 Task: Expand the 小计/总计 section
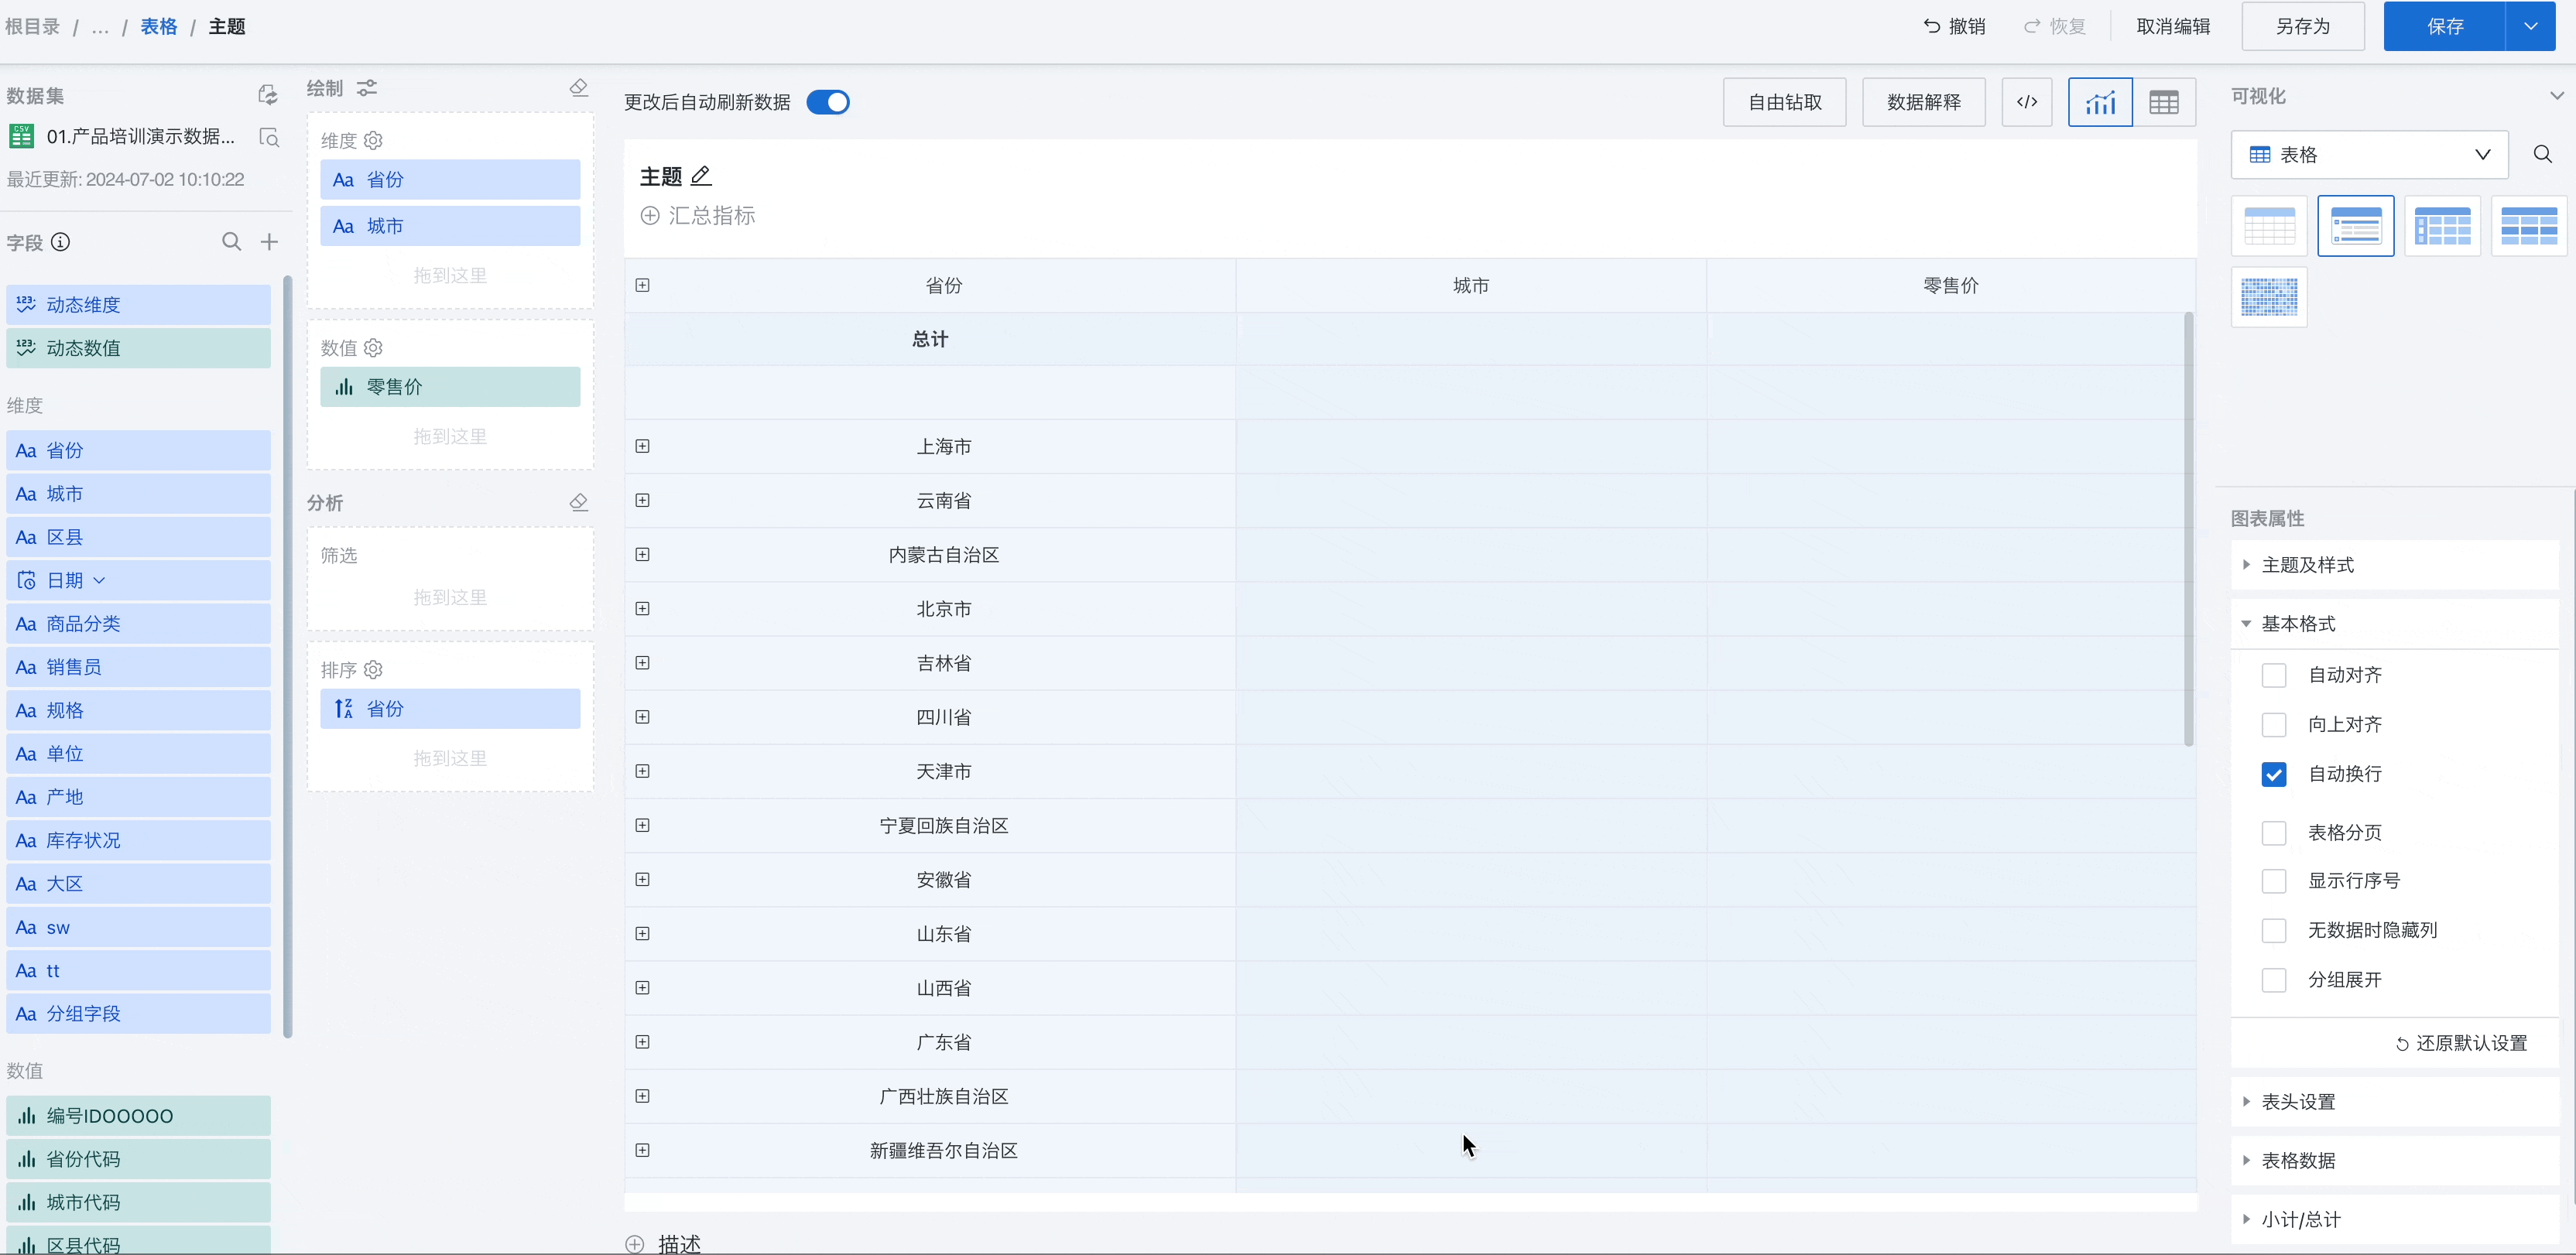[x=2394, y=1219]
